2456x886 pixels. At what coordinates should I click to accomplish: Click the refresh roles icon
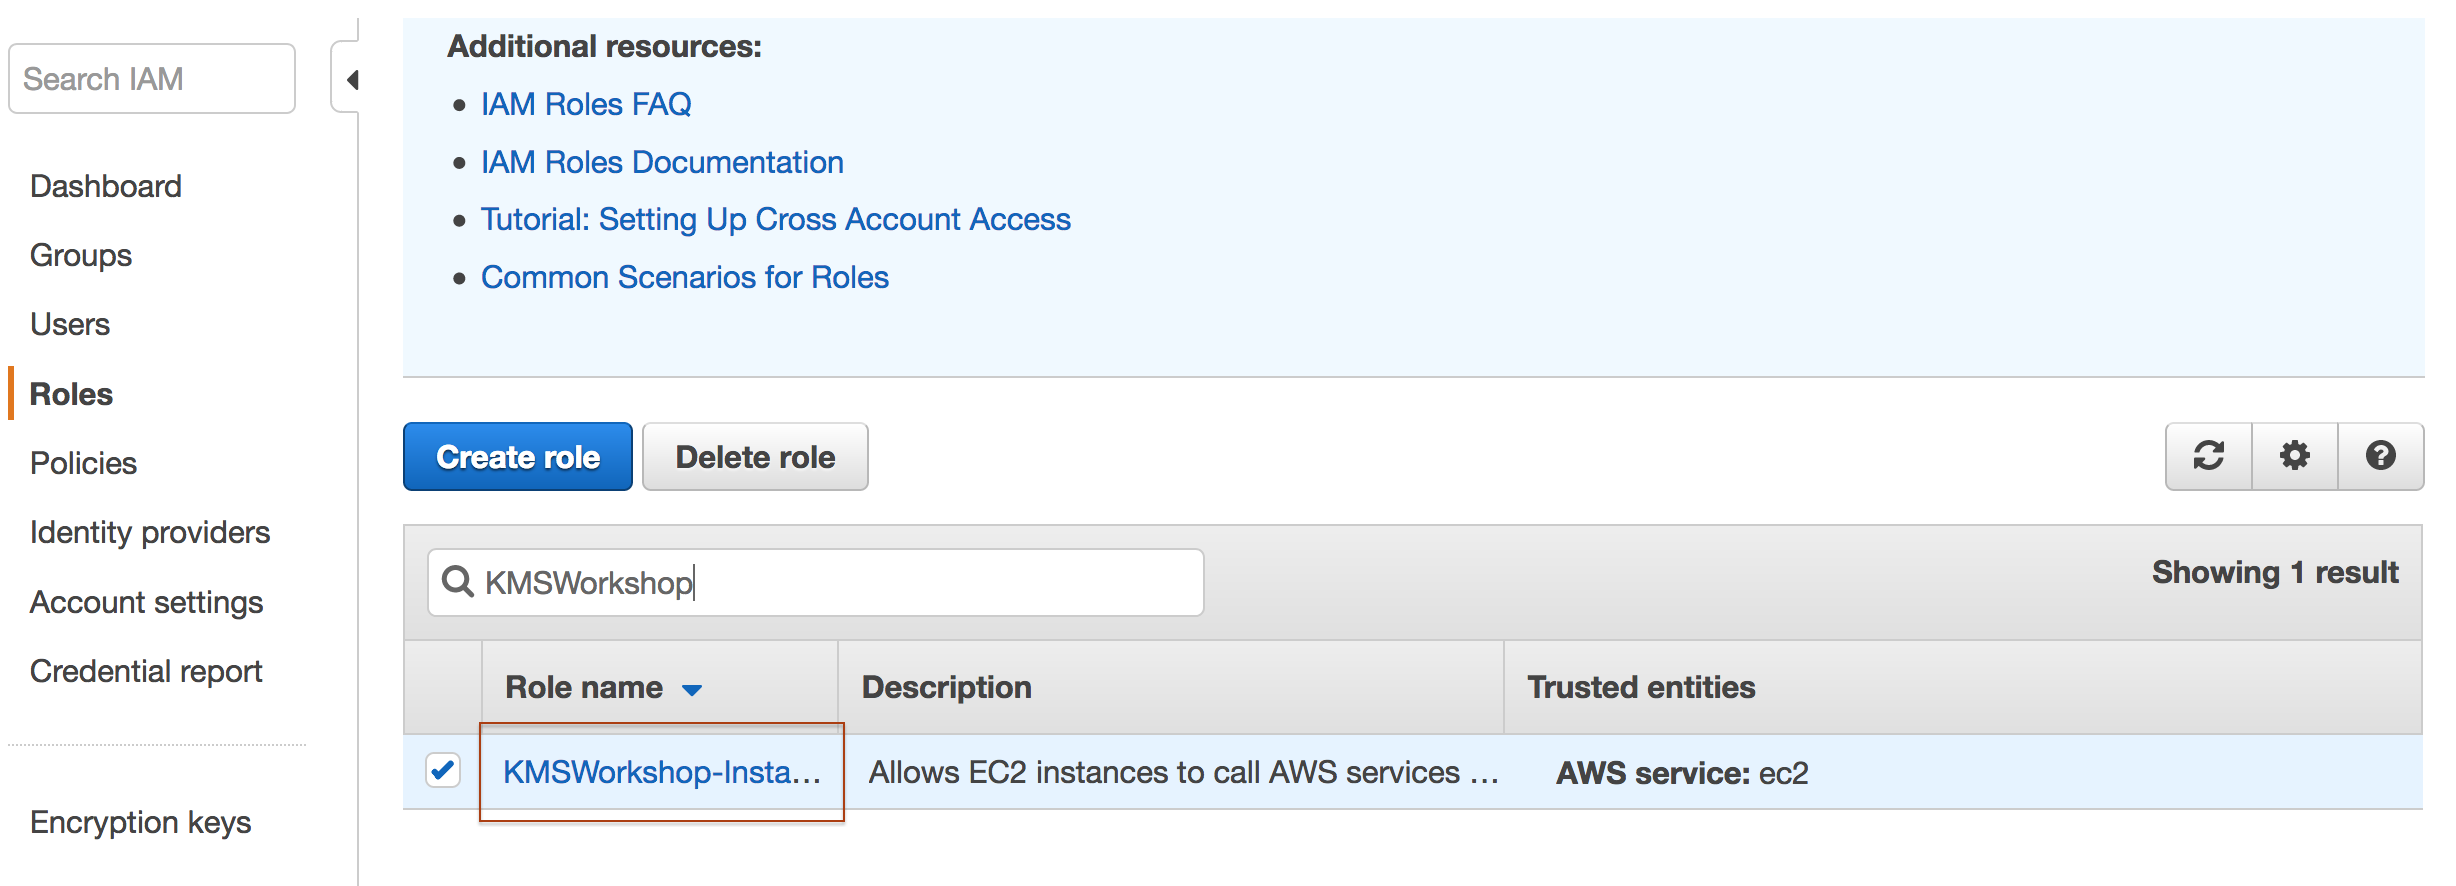point(2208,456)
